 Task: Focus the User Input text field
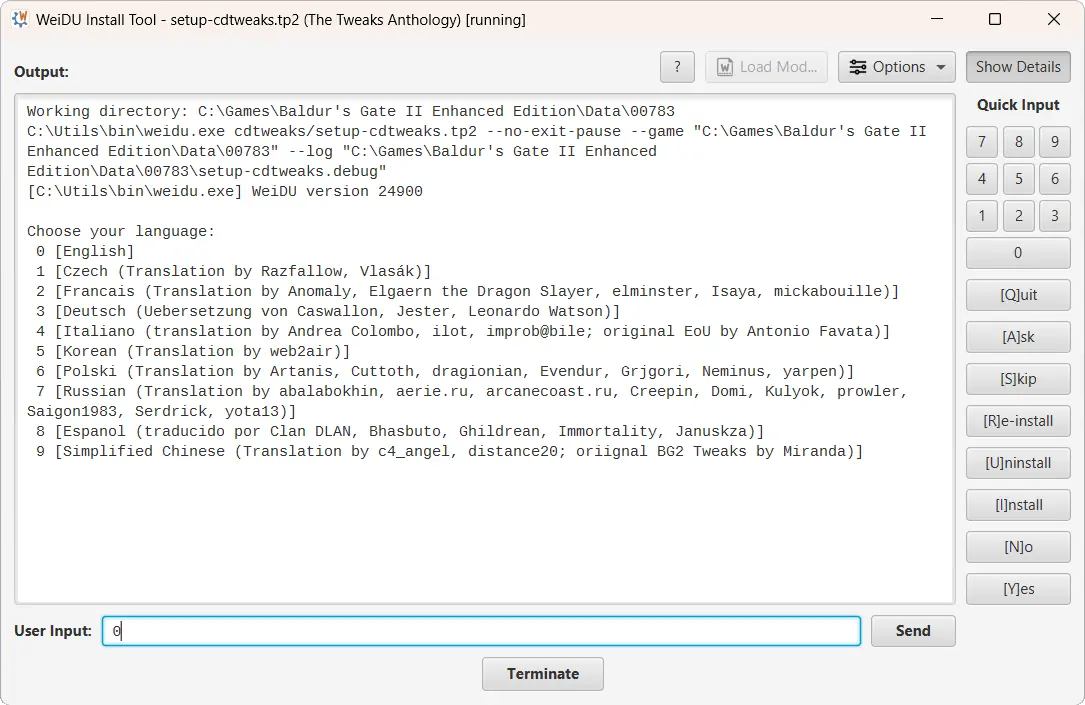[482, 631]
